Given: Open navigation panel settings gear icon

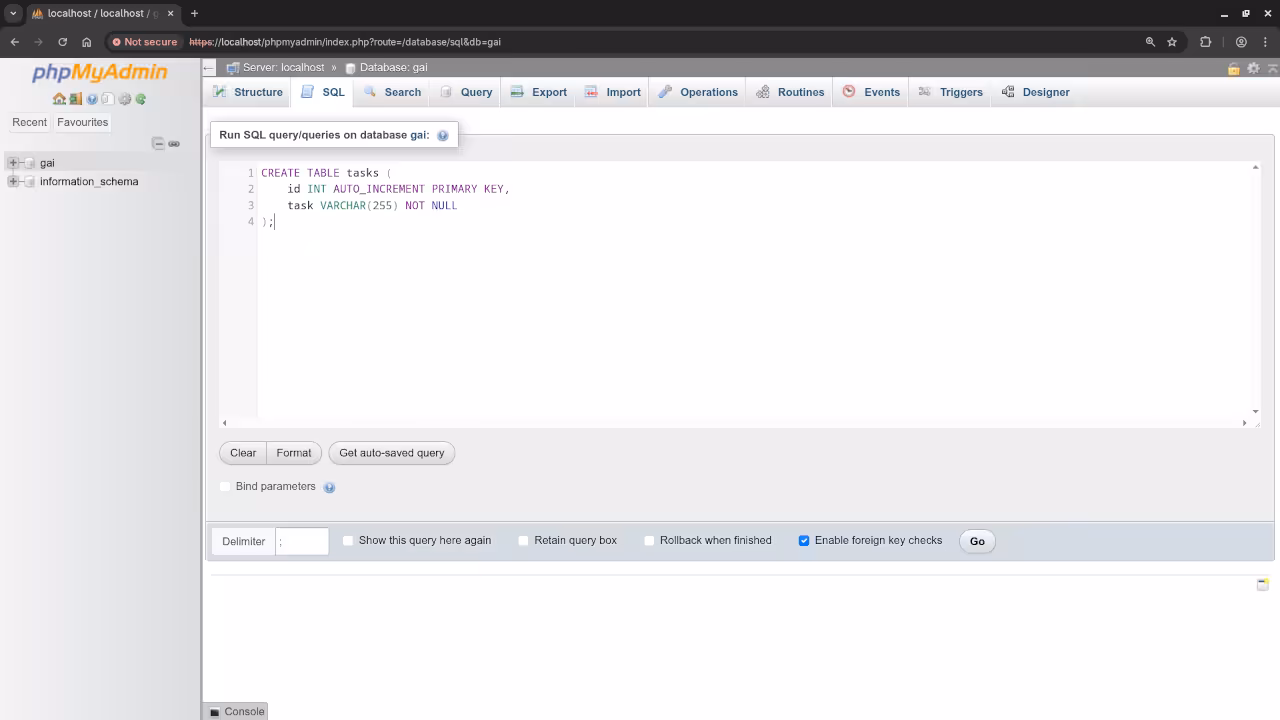Looking at the screenshot, I should coord(125,99).
